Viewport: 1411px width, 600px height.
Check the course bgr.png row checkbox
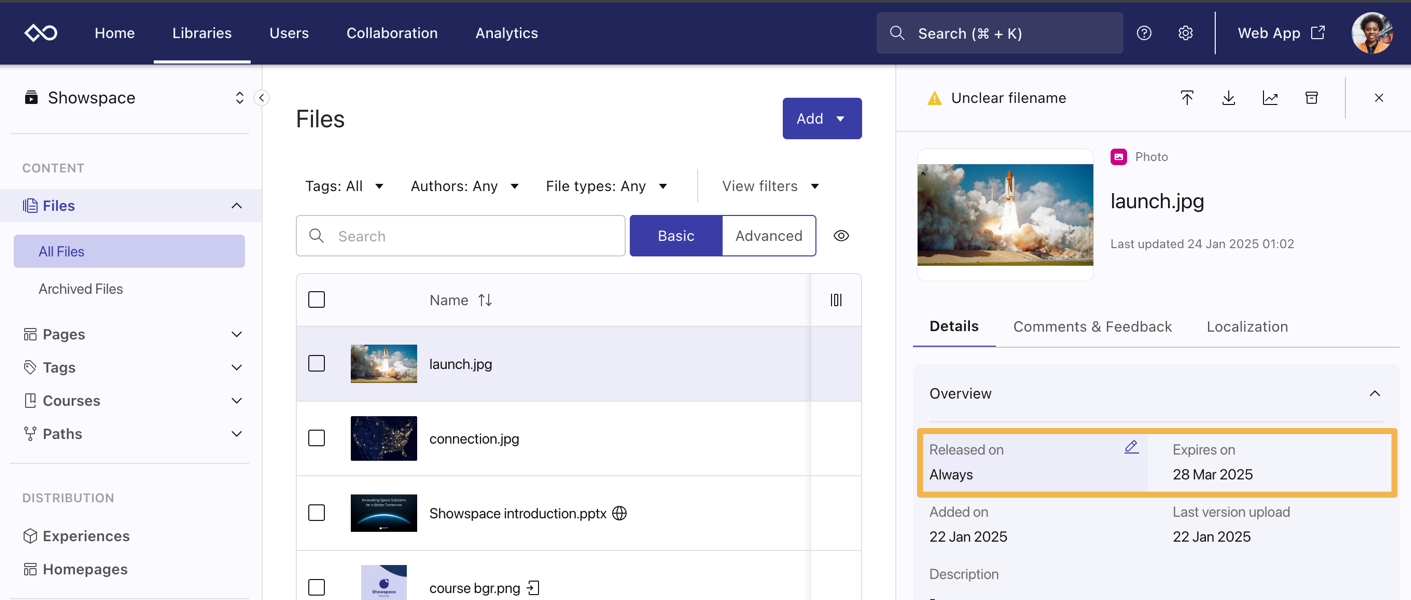tap(317, 588)
